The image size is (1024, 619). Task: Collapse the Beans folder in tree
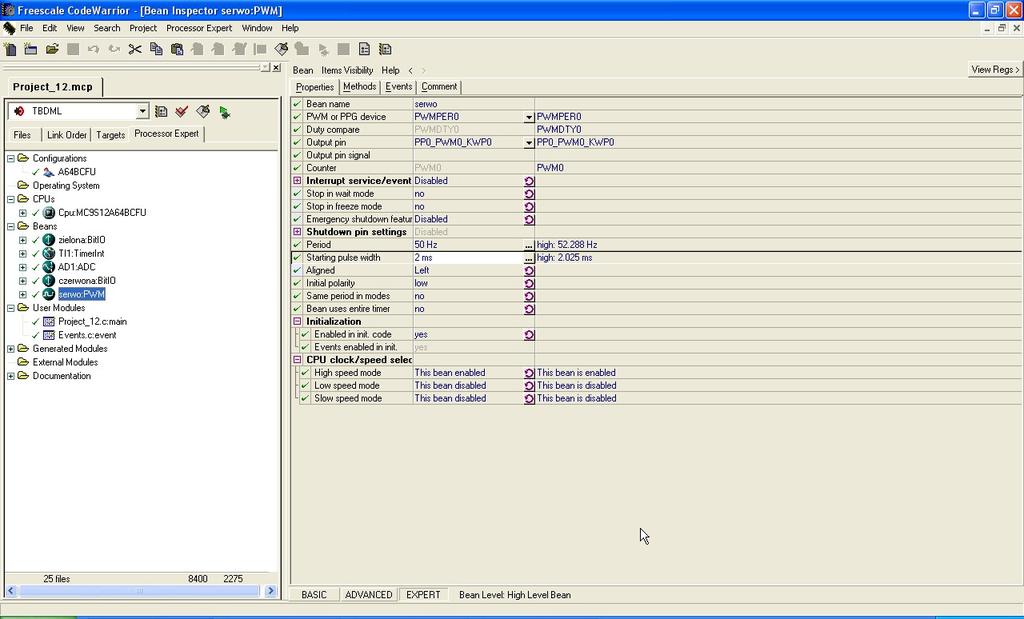click(x=10, y=227)
